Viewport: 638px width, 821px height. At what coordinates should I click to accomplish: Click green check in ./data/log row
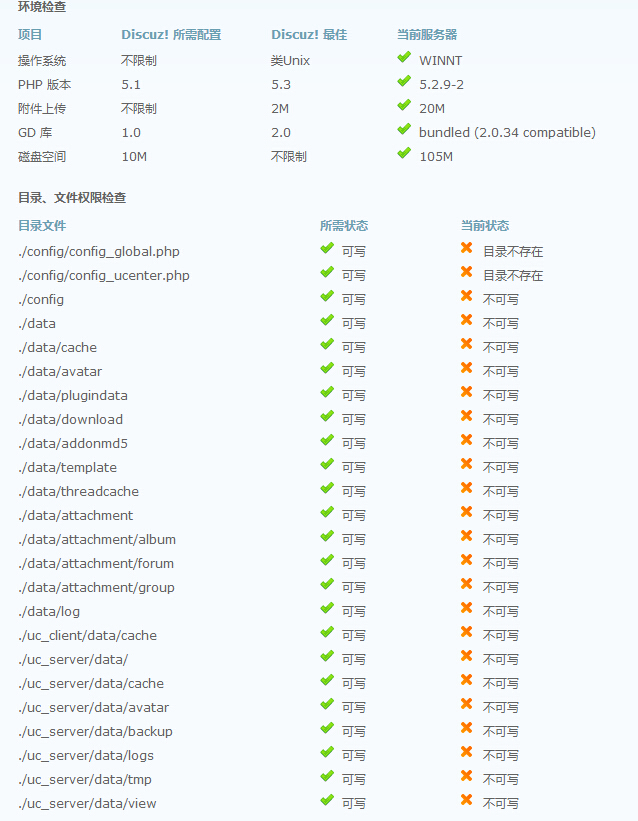[x=327, y=608]
